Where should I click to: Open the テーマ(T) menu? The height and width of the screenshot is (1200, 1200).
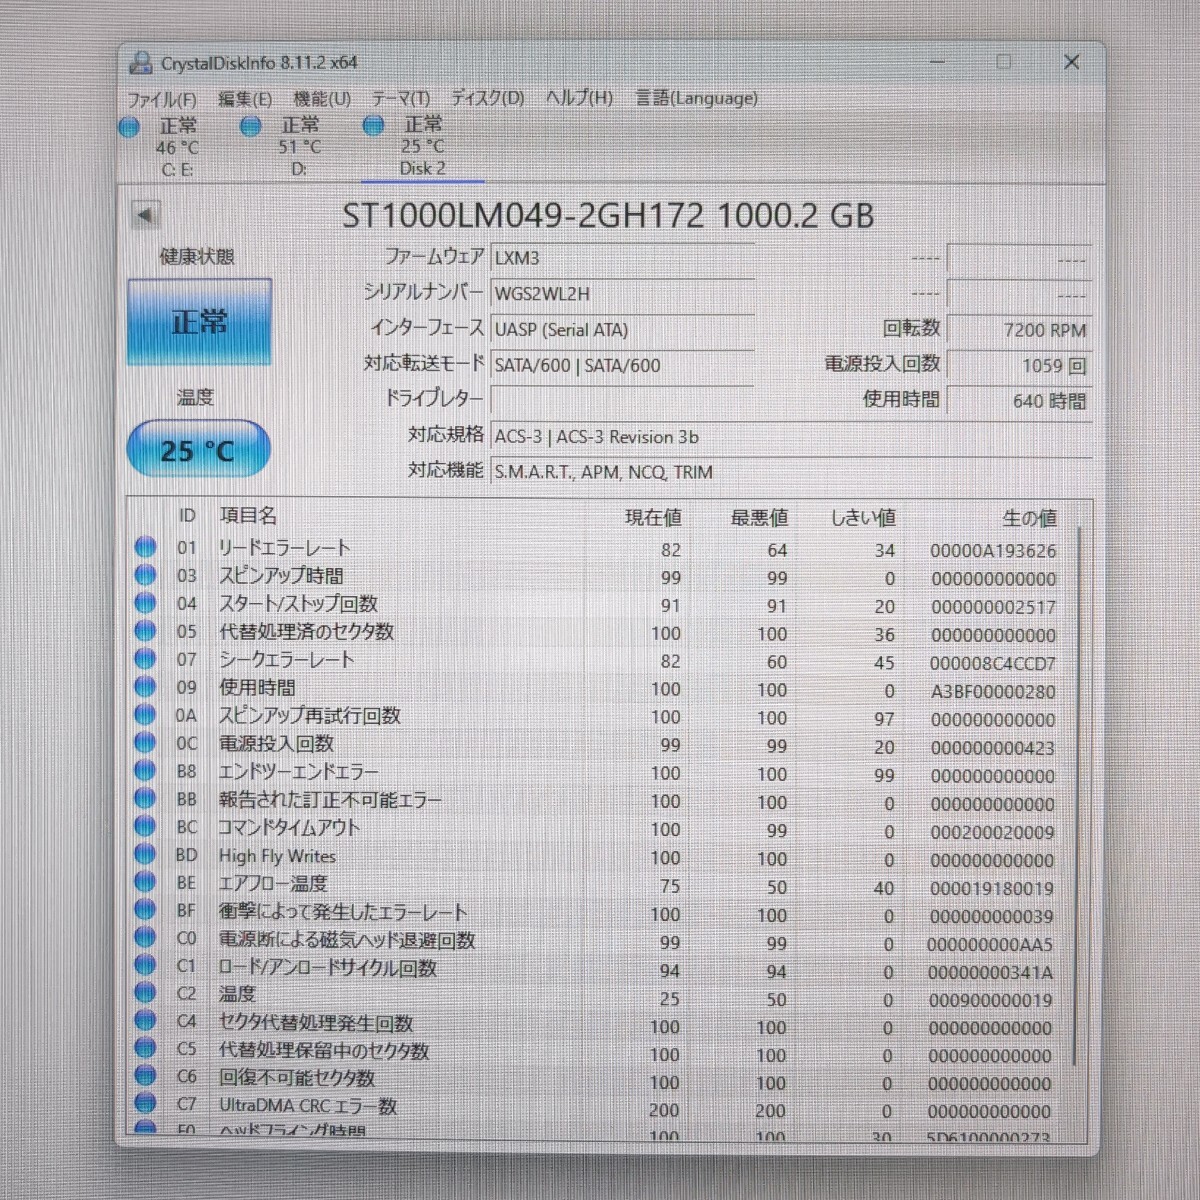pyautogui.click(x=400, y=98)
